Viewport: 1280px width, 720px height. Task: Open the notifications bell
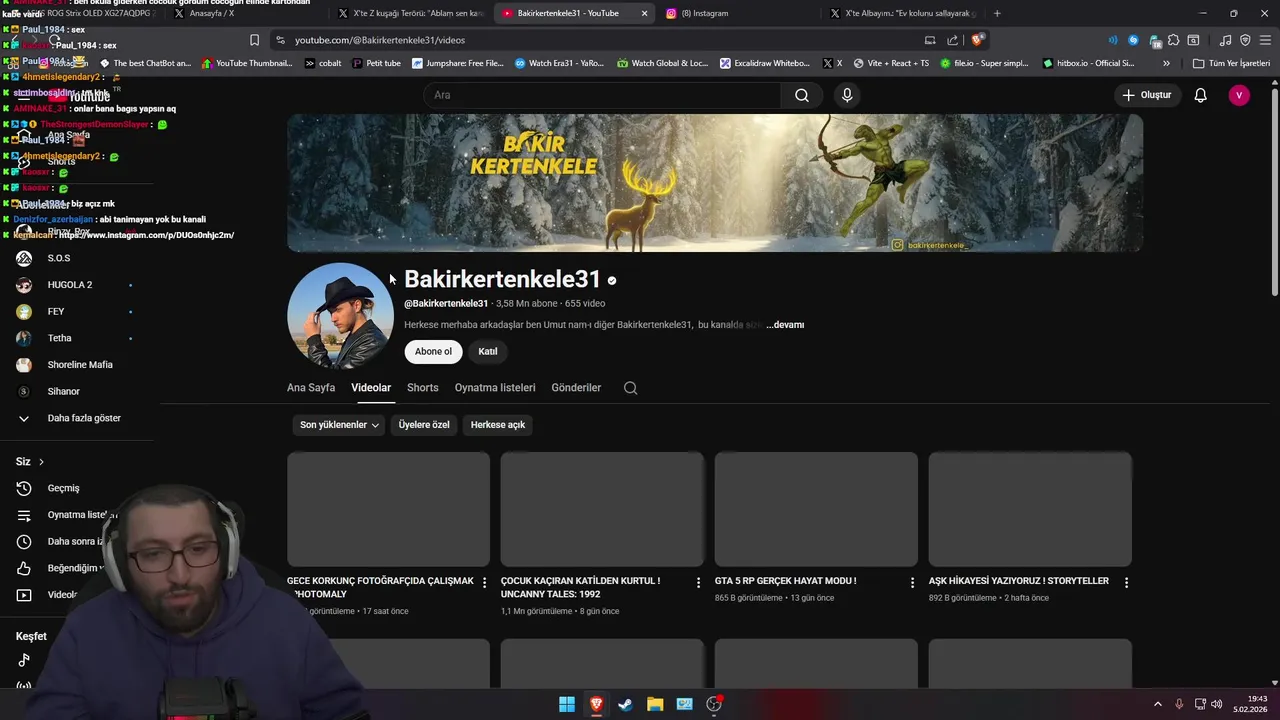point(1200,95)
